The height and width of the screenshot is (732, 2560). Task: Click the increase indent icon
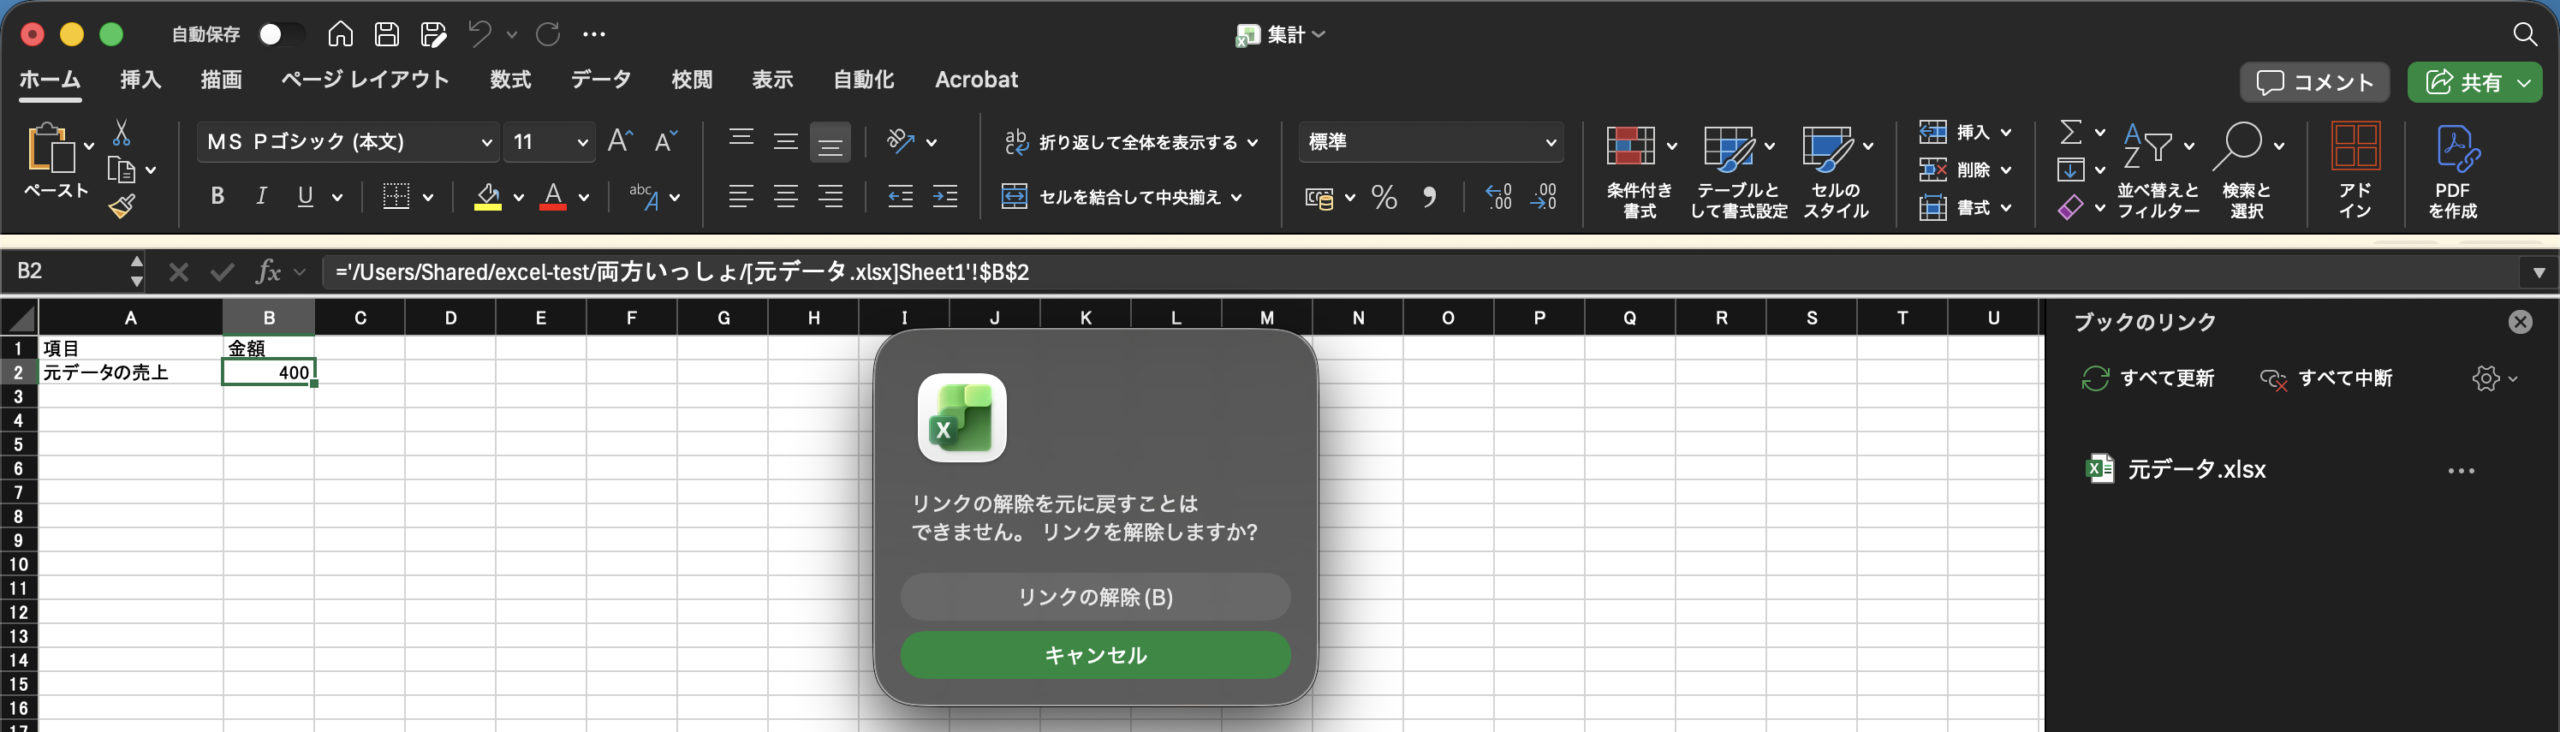pyautogui.click(x=945, y=197)
